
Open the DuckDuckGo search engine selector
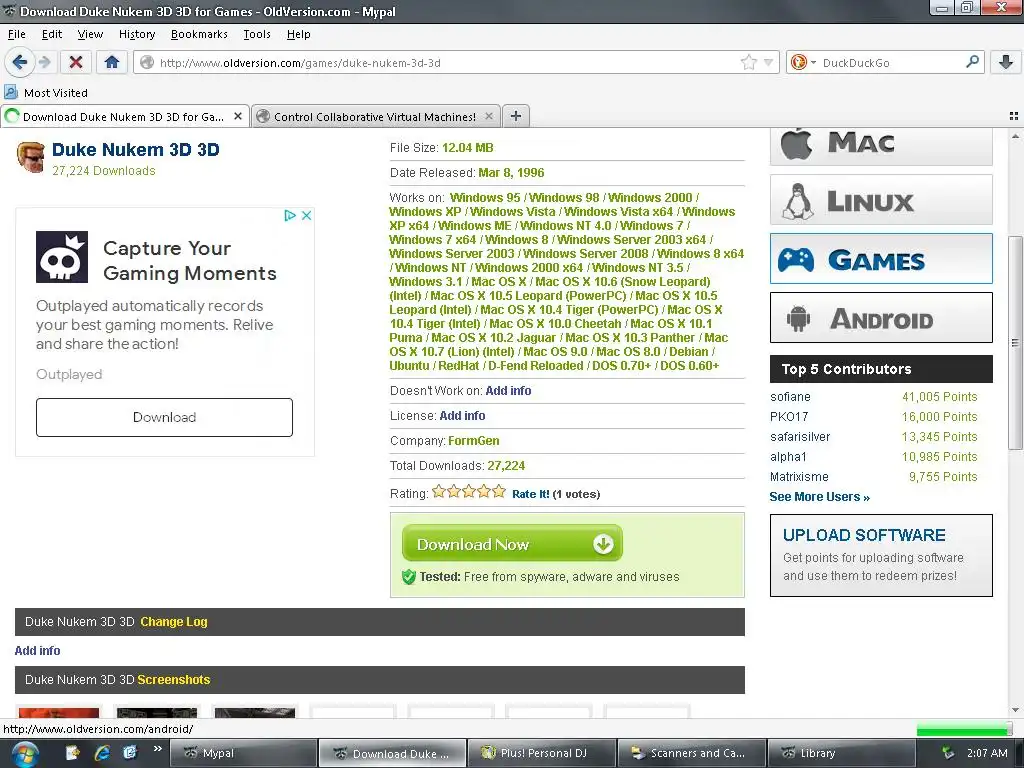click(x=803, y=63)
